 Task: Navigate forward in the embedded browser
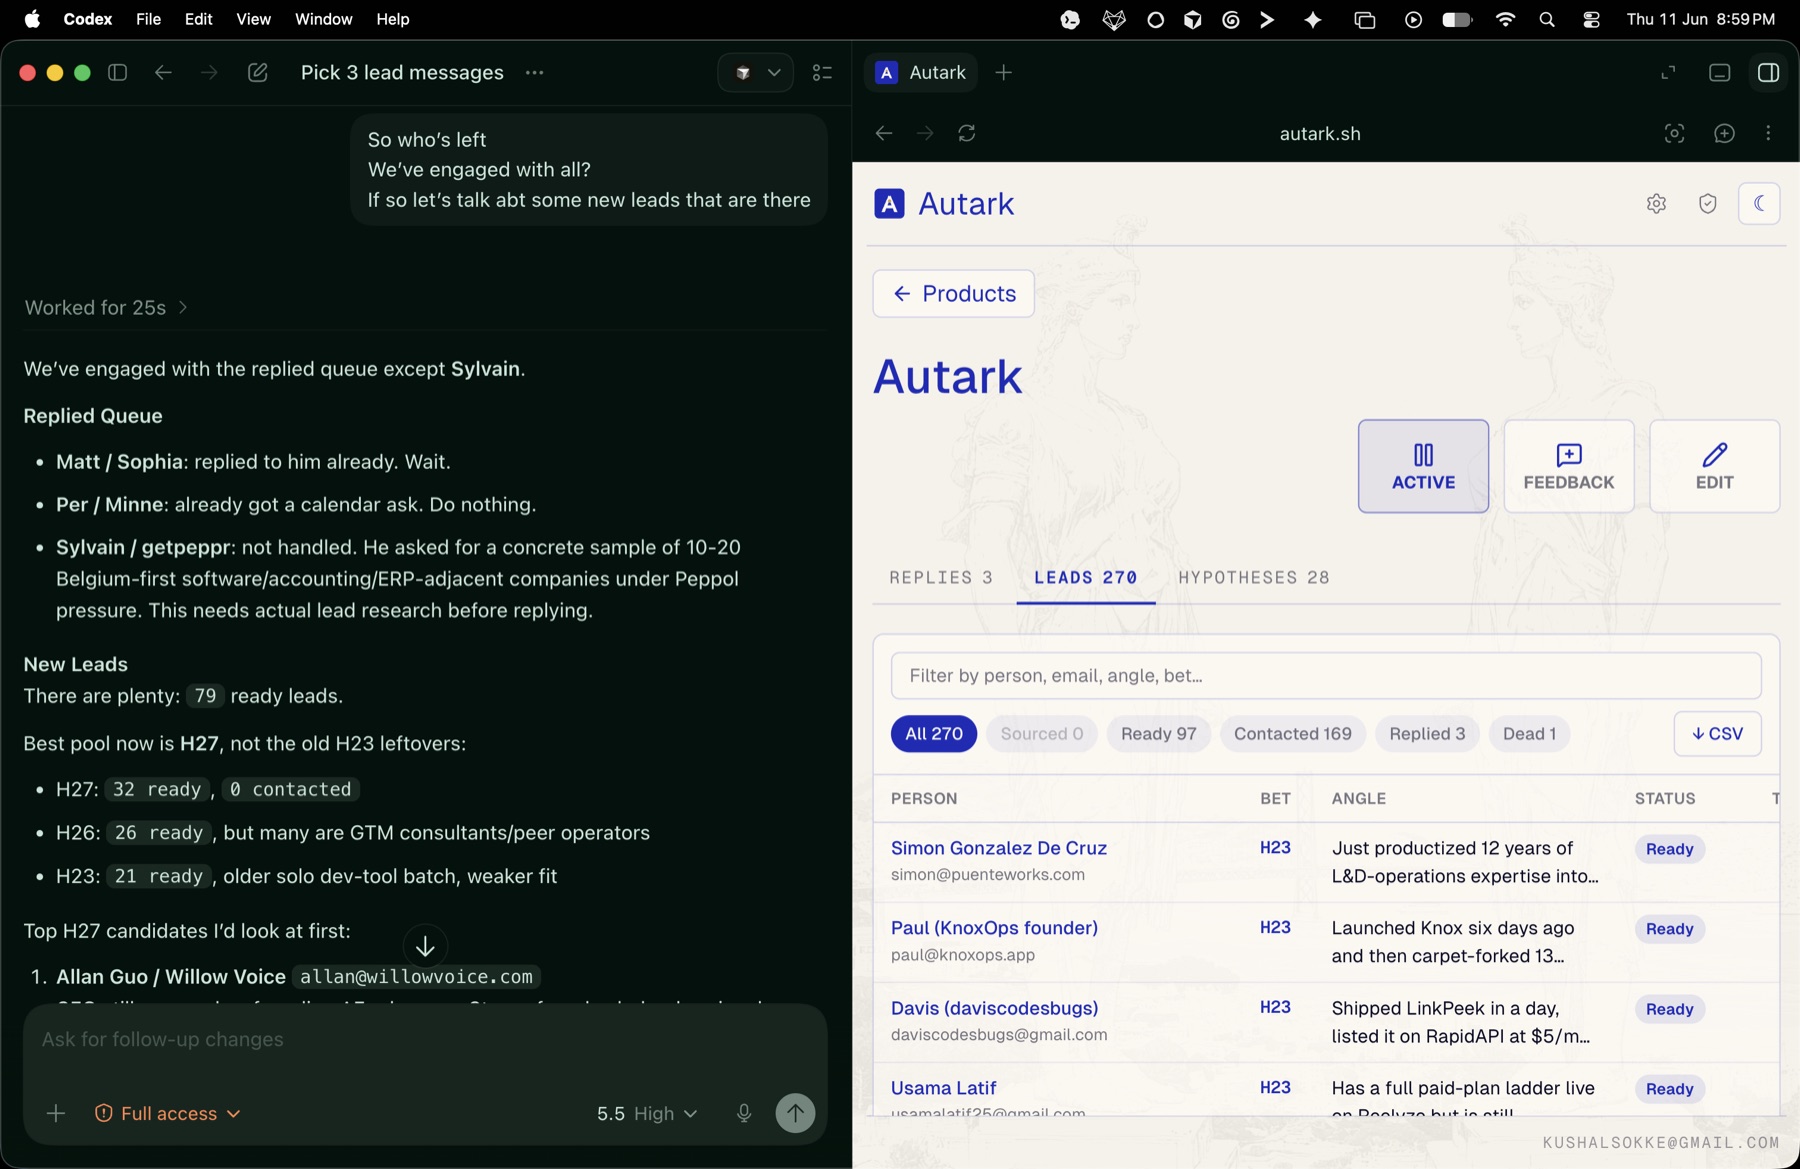click(x=925, y=133)
